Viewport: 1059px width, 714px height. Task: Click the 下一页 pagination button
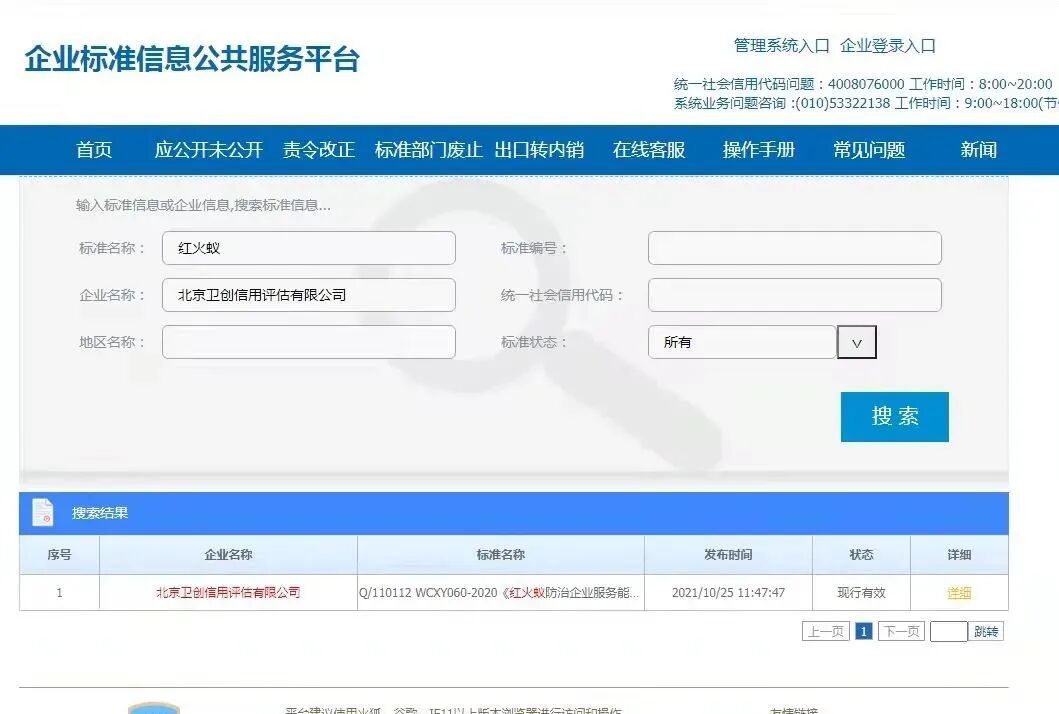click(x=902, y=632)
